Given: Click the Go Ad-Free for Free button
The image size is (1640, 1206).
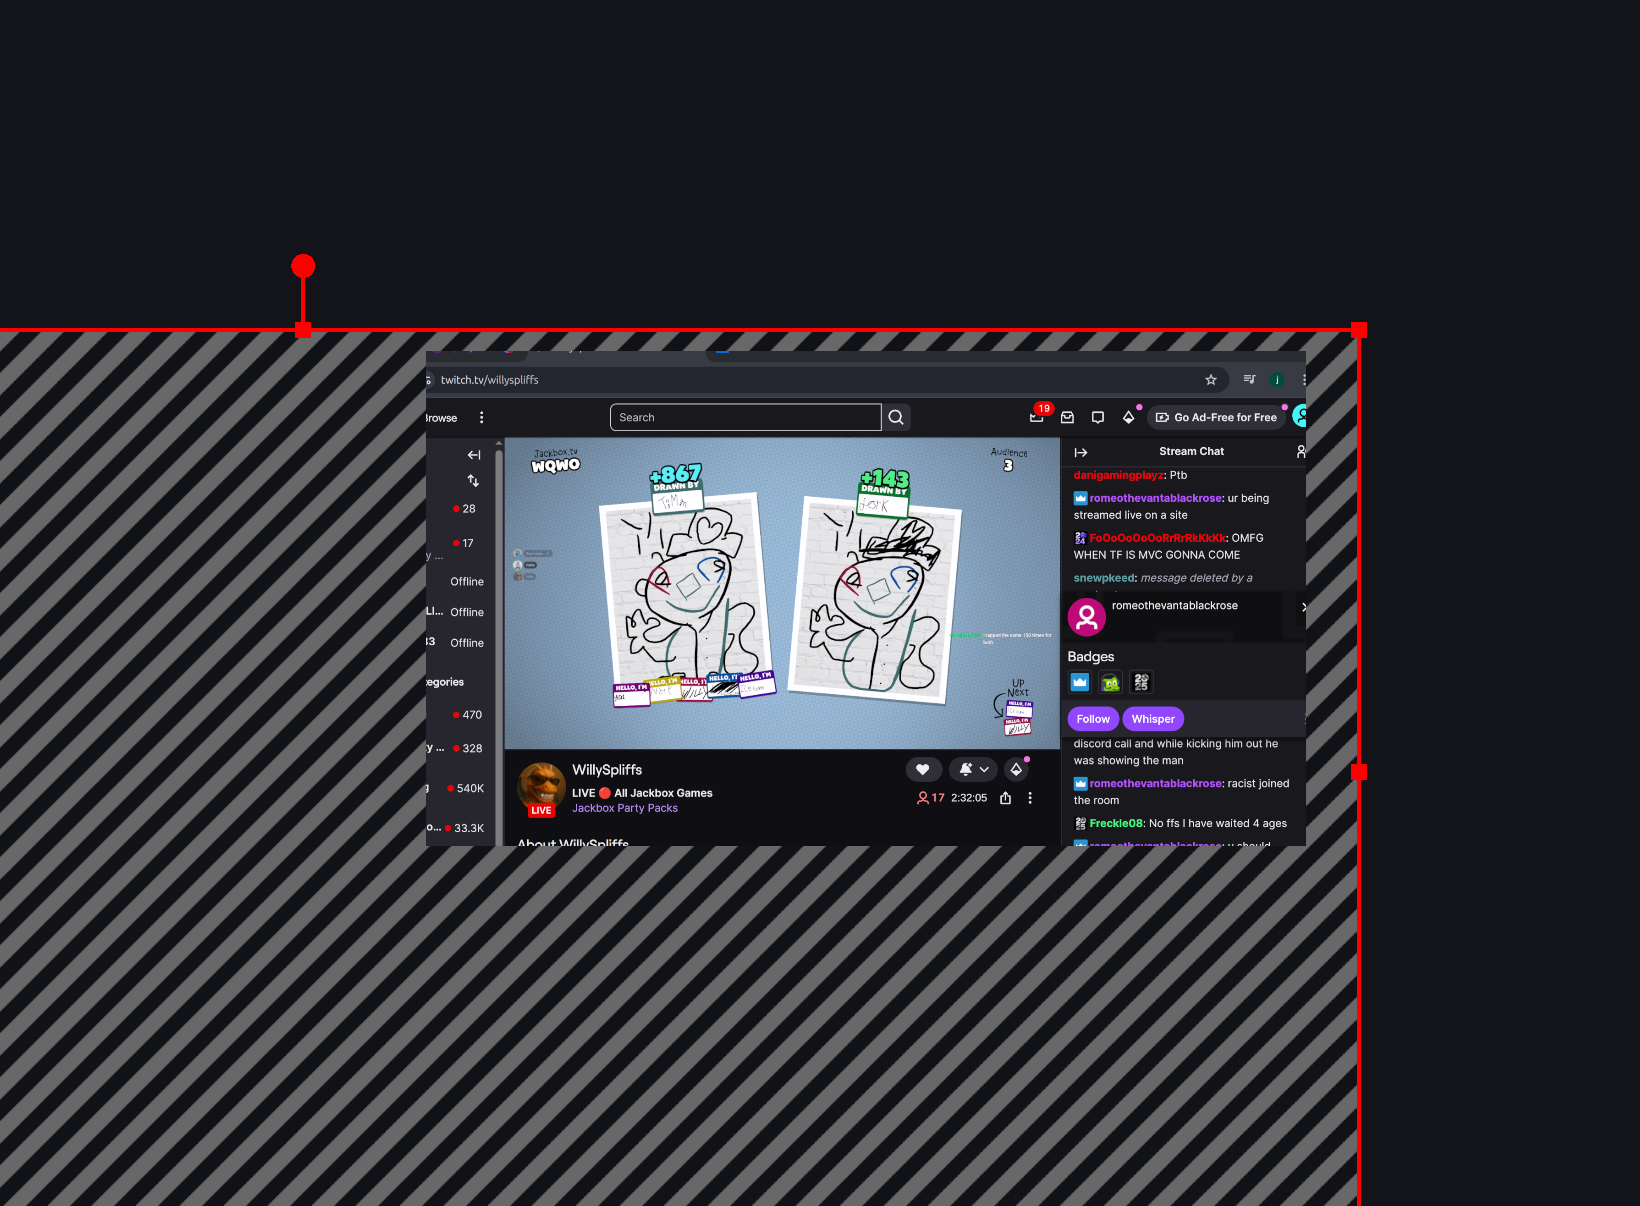Looking at the screenshot, I should [1217, 417].
